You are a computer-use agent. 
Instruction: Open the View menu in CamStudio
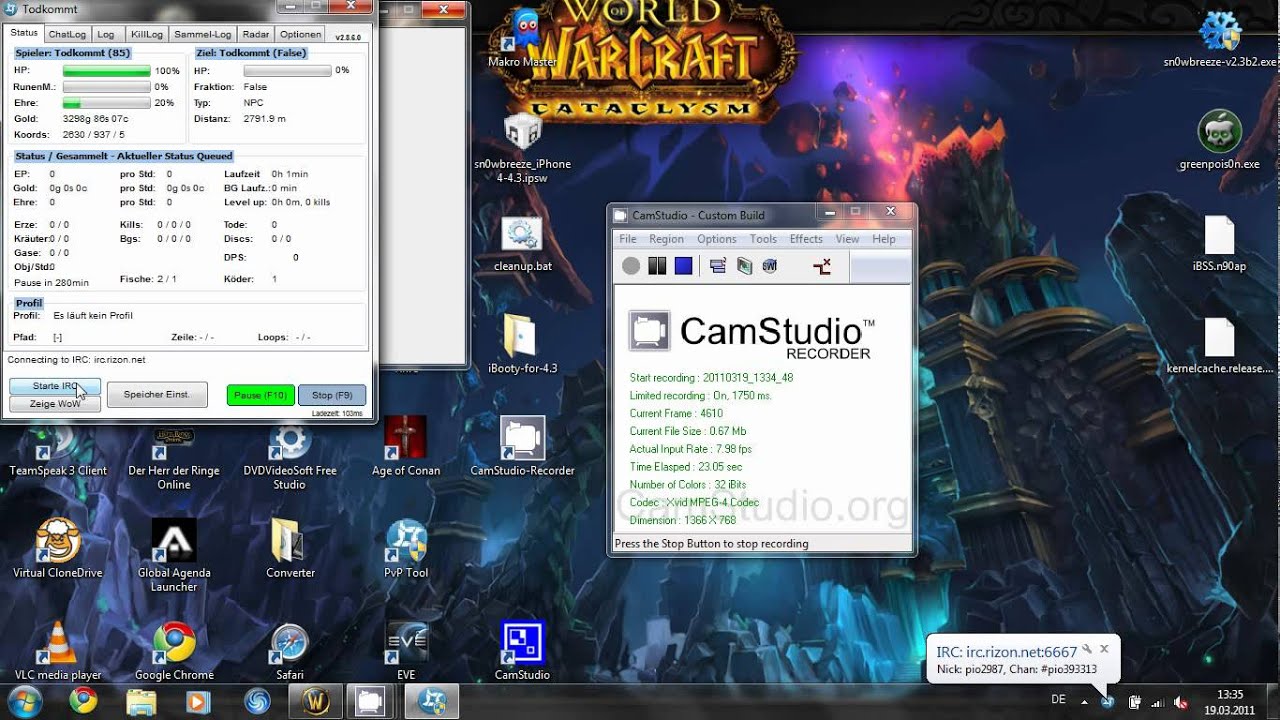(848, 239)
